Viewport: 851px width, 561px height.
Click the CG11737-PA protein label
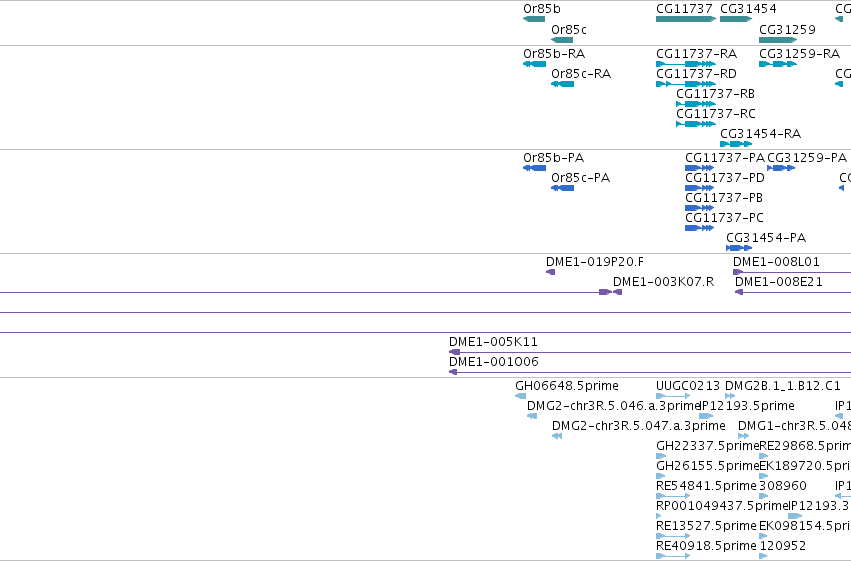[x=725, y=158]
